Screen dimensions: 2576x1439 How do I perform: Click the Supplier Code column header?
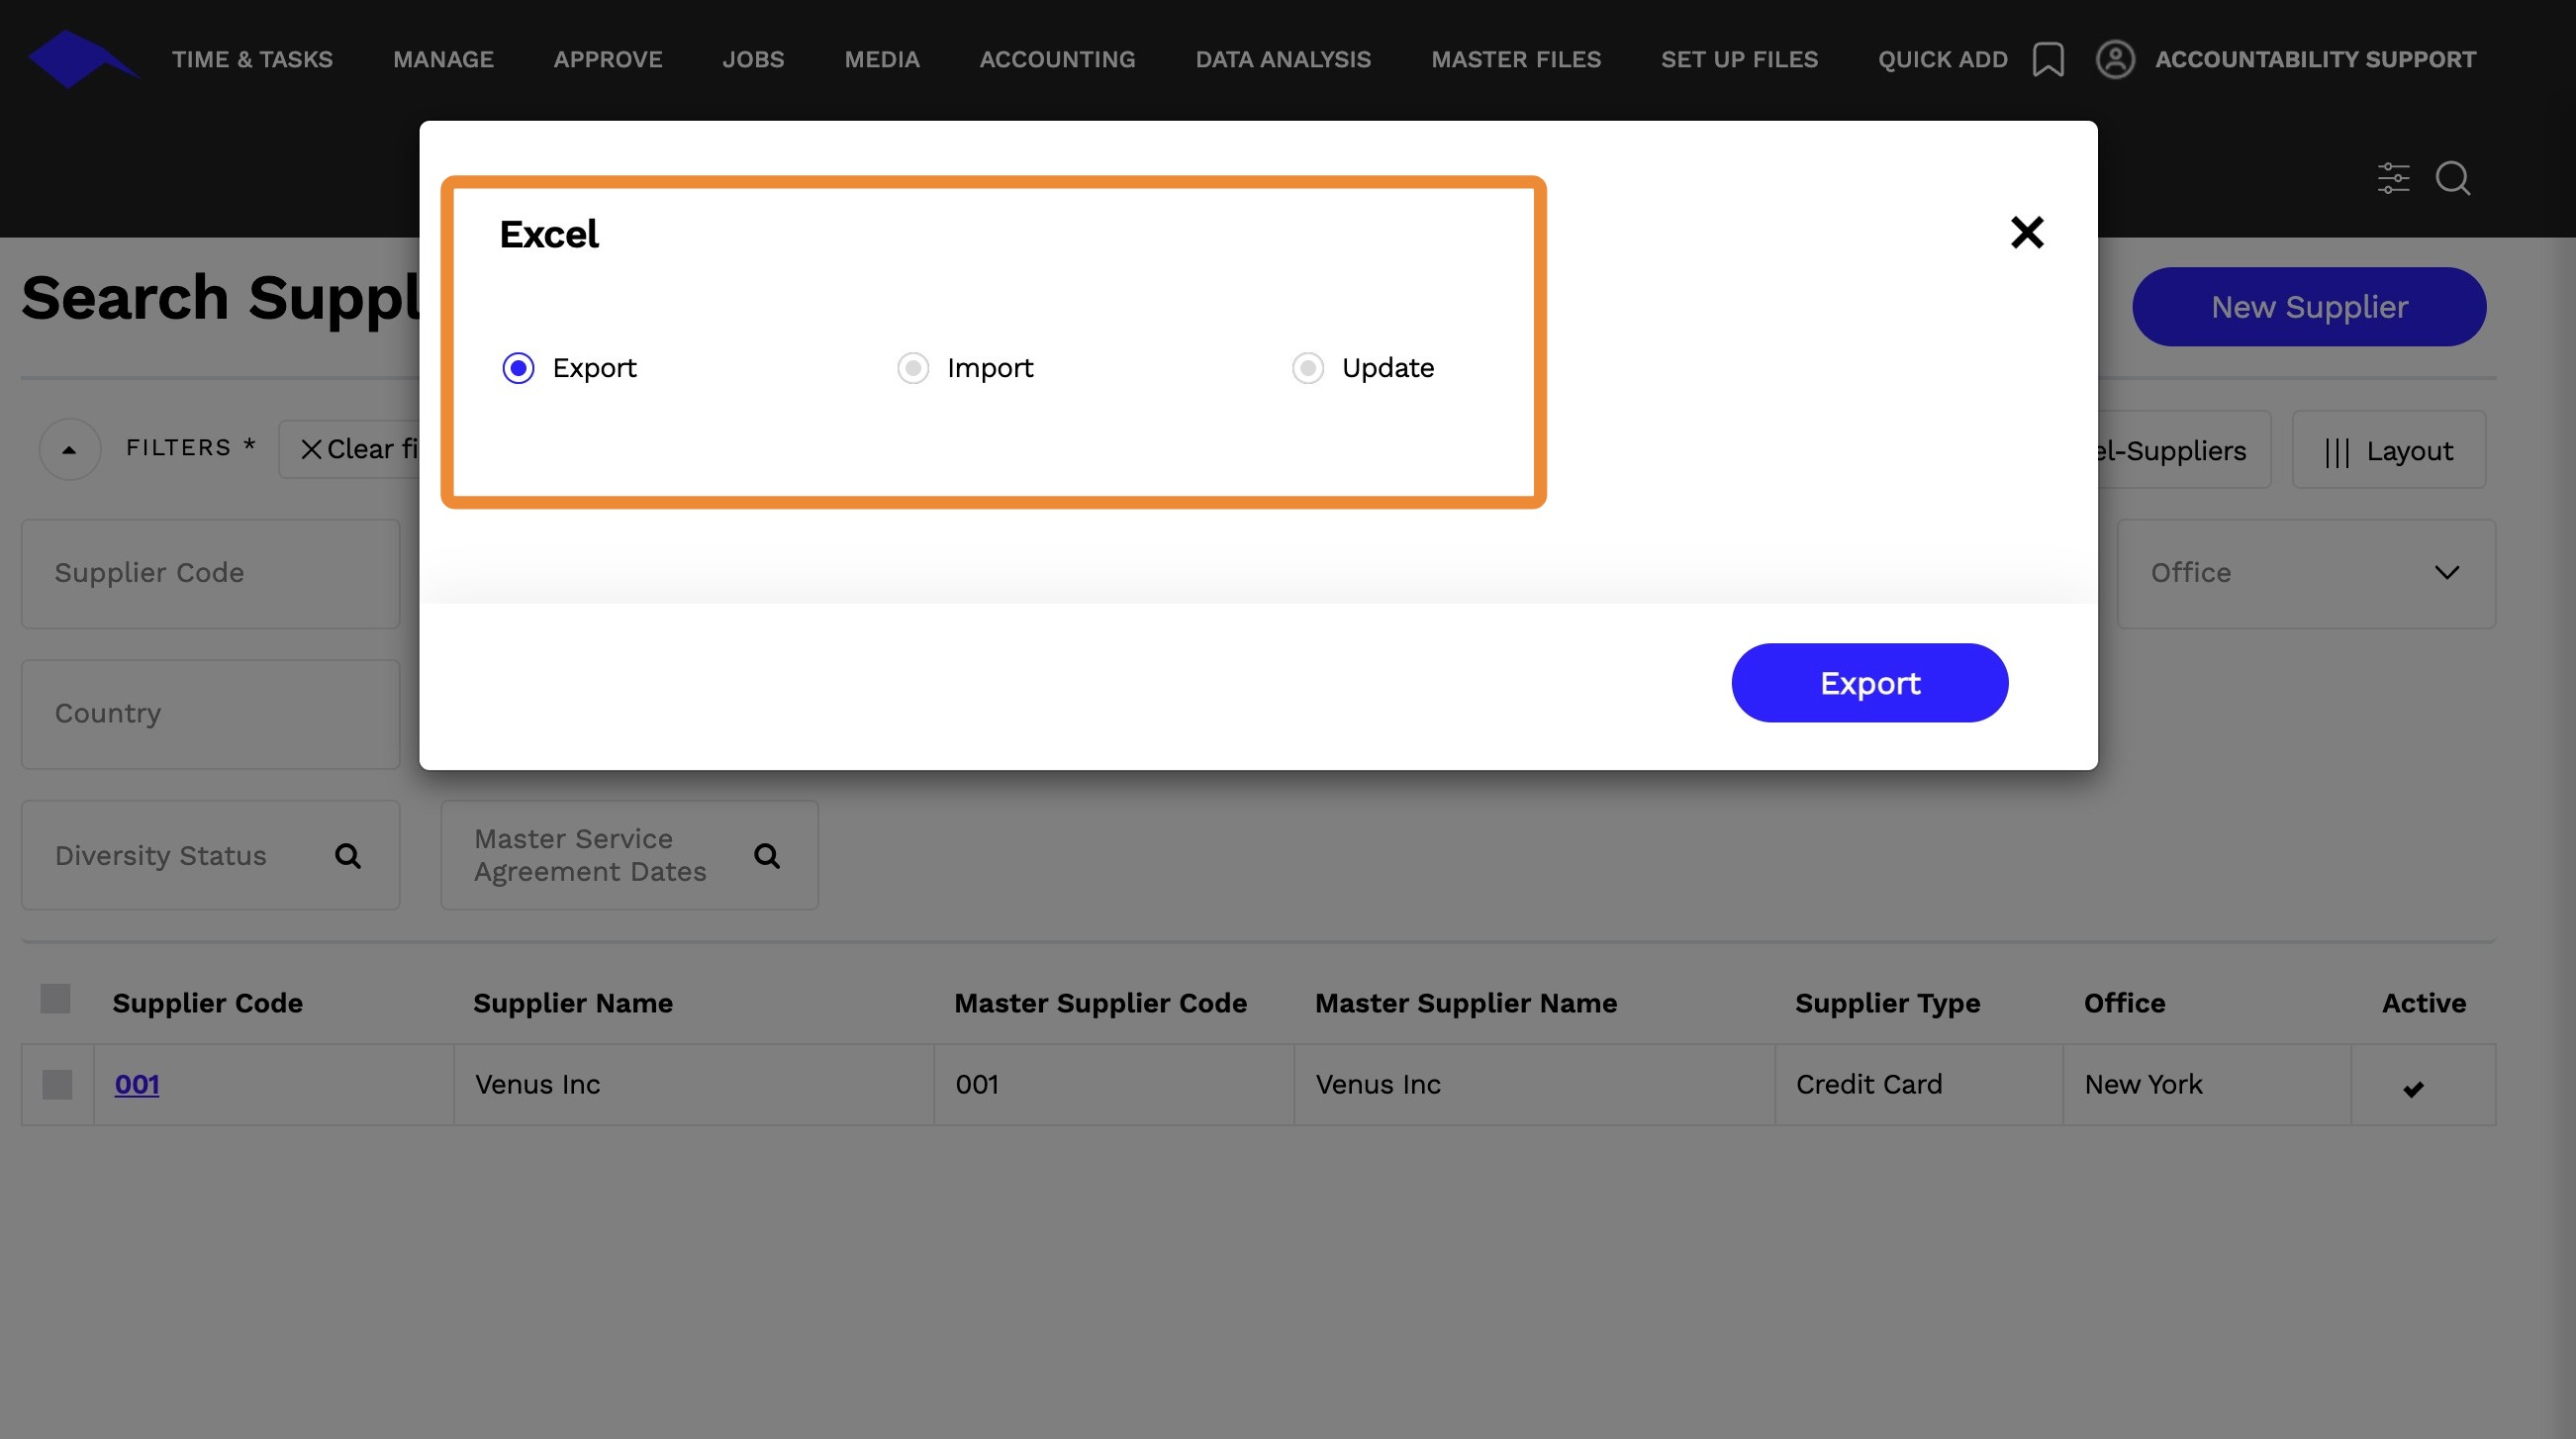pyautogui.click(x=207, y=1003)
